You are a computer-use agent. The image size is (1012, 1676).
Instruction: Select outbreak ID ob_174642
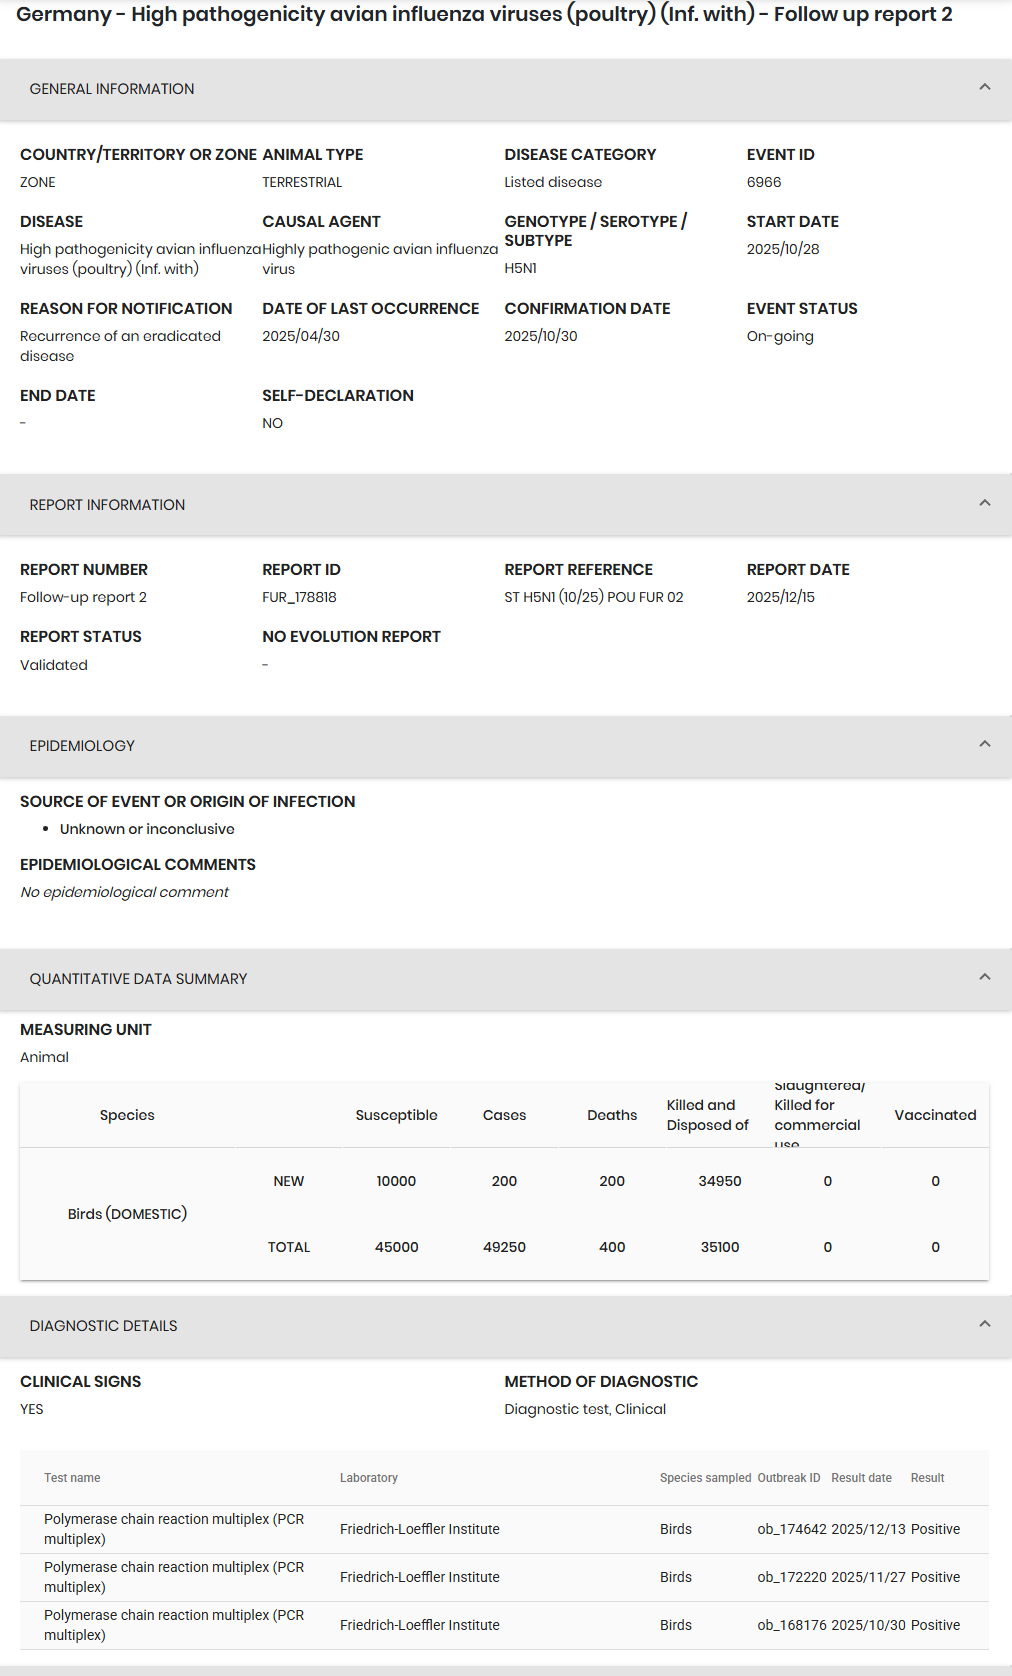792,1529
